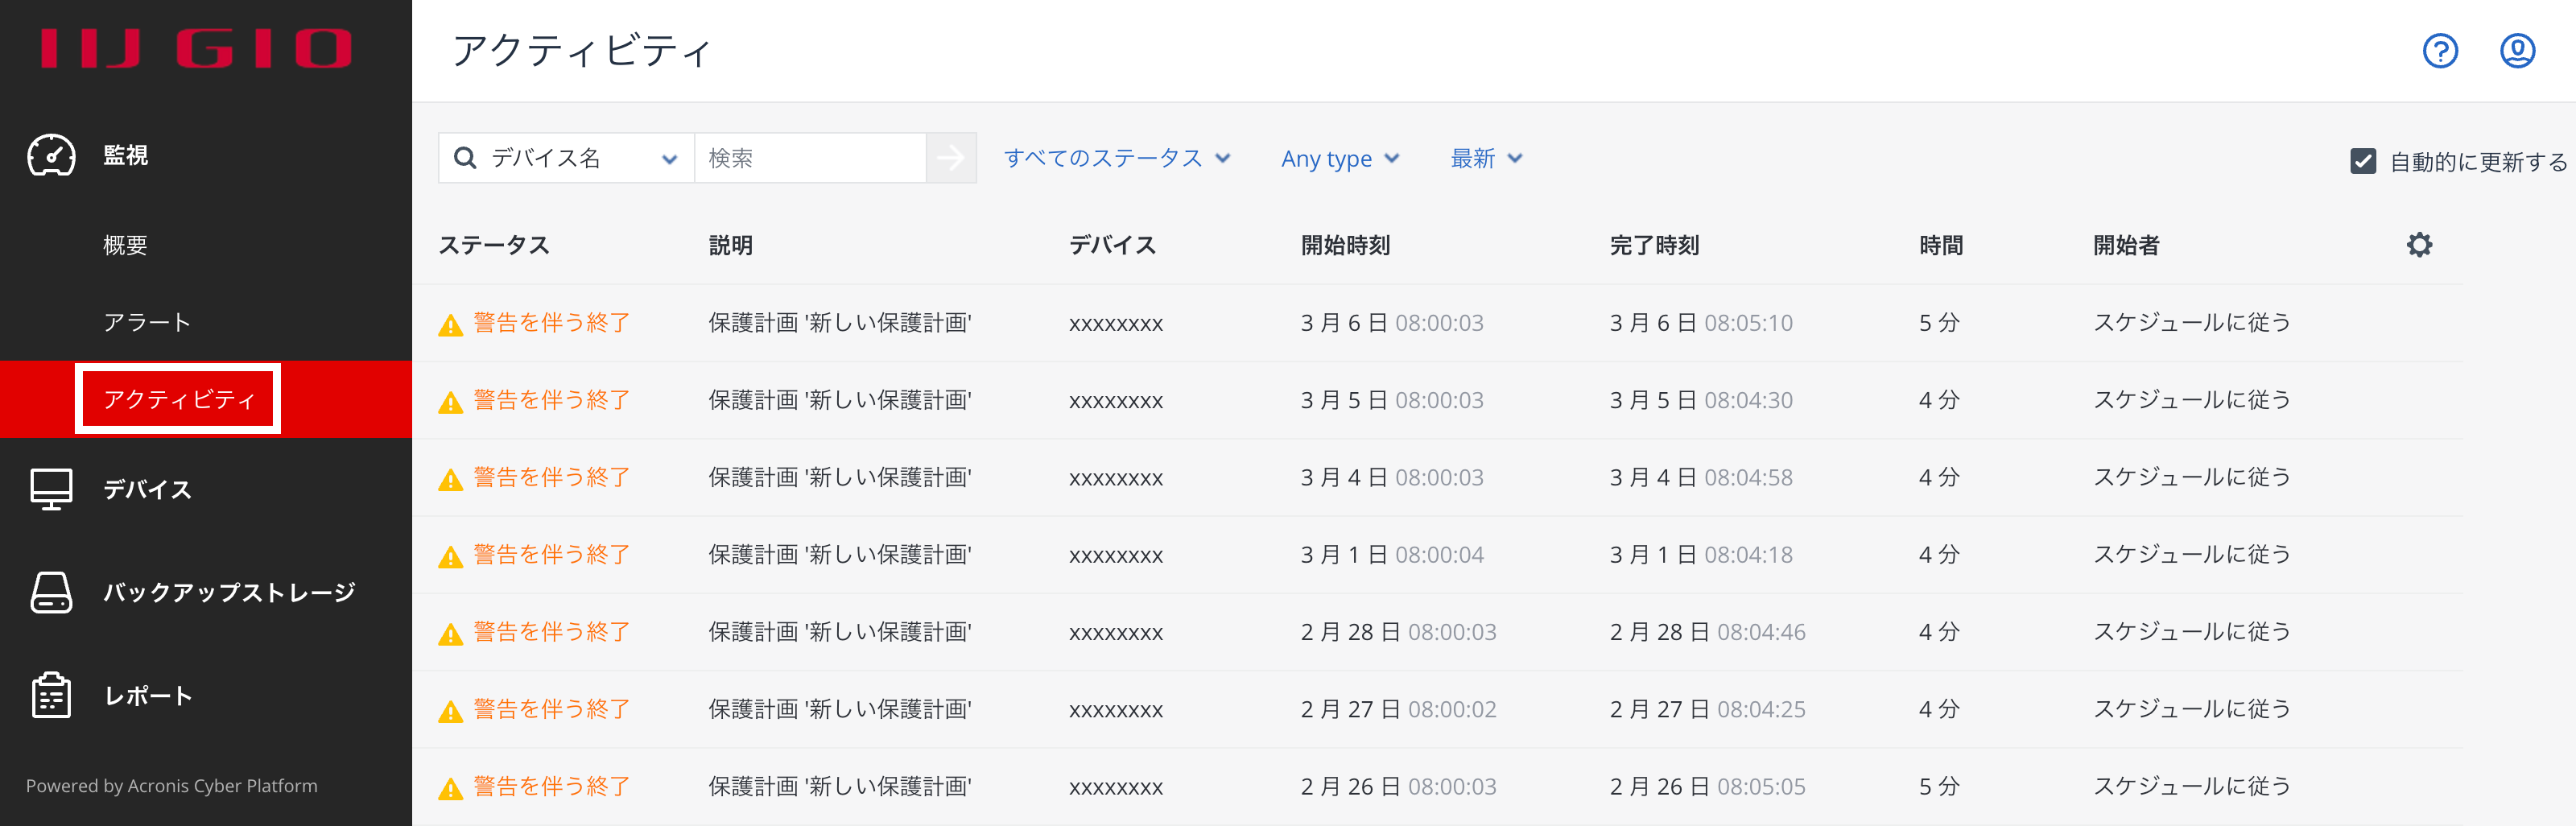
Task: Click start time 3月4日 08:00:03
Action: 1392,477
